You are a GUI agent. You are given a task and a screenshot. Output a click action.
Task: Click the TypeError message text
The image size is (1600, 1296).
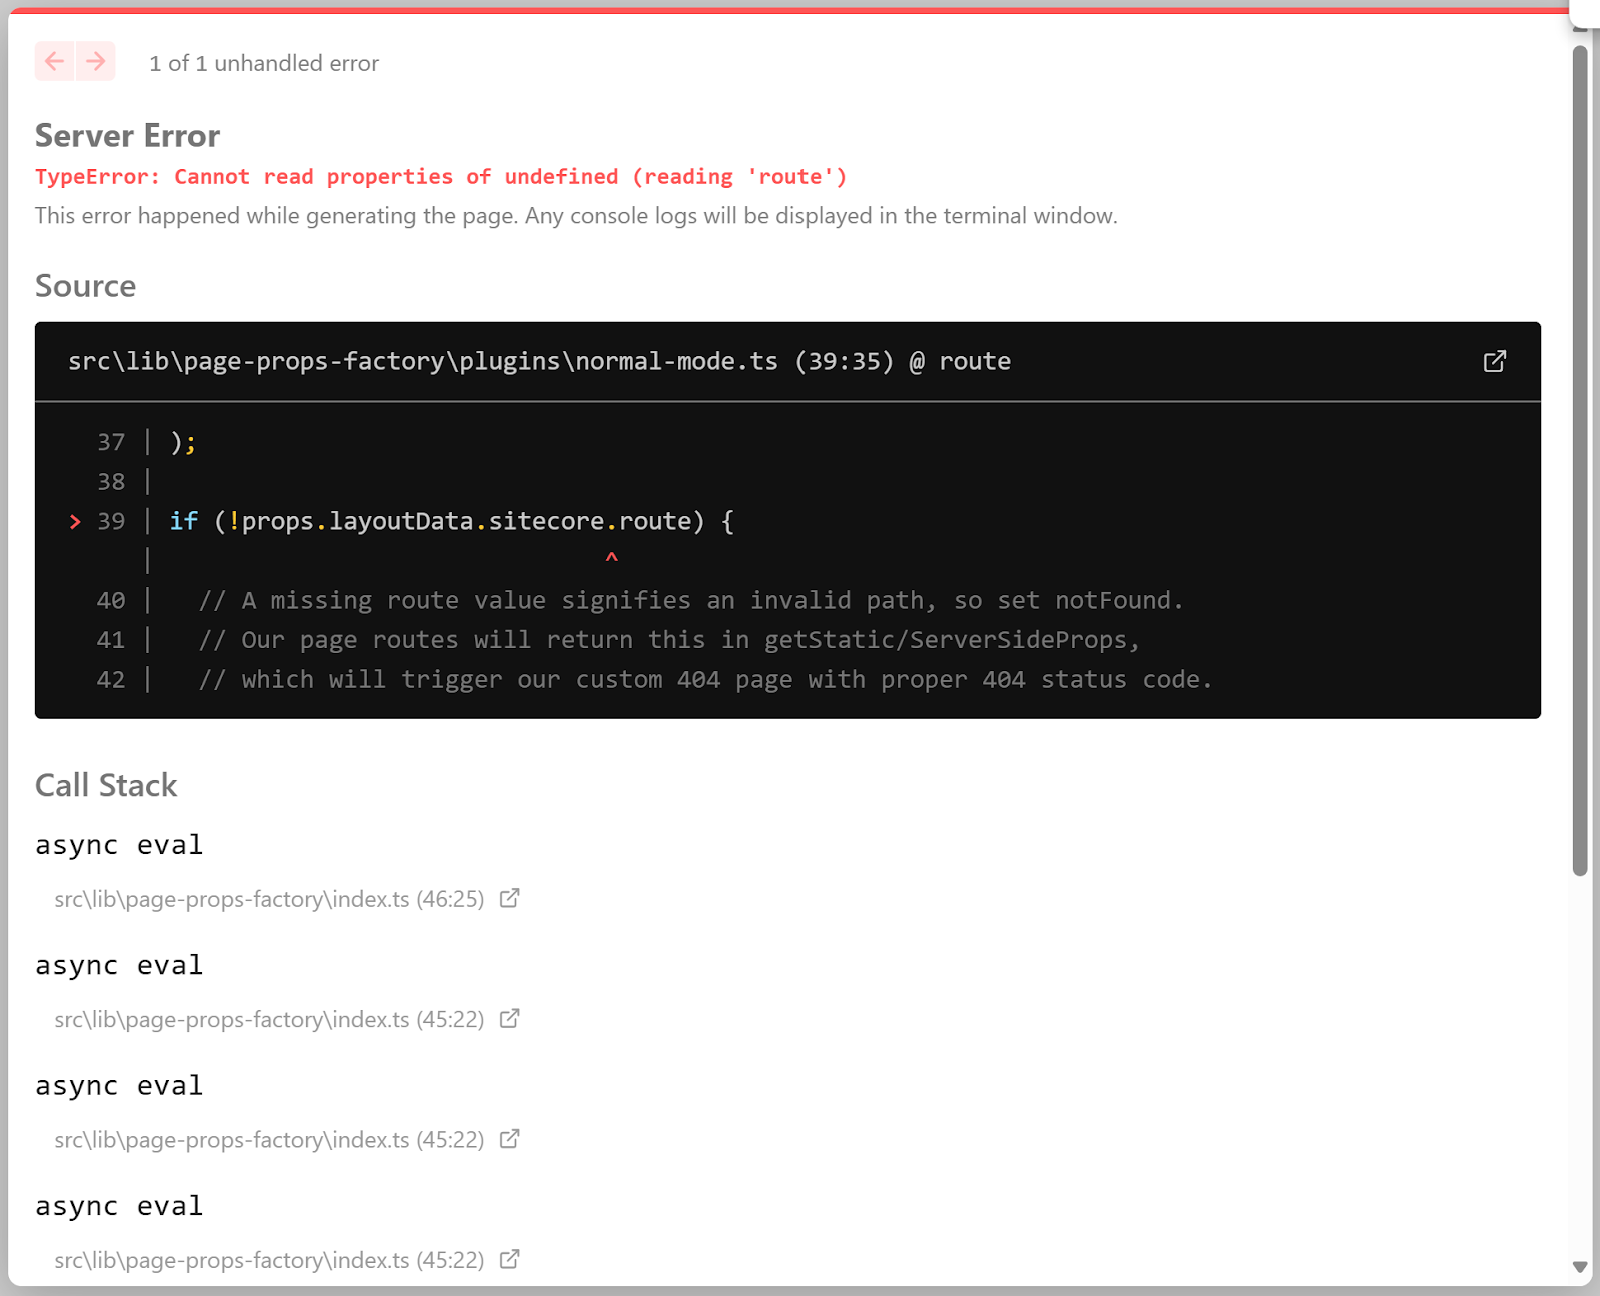click(441, 177)
